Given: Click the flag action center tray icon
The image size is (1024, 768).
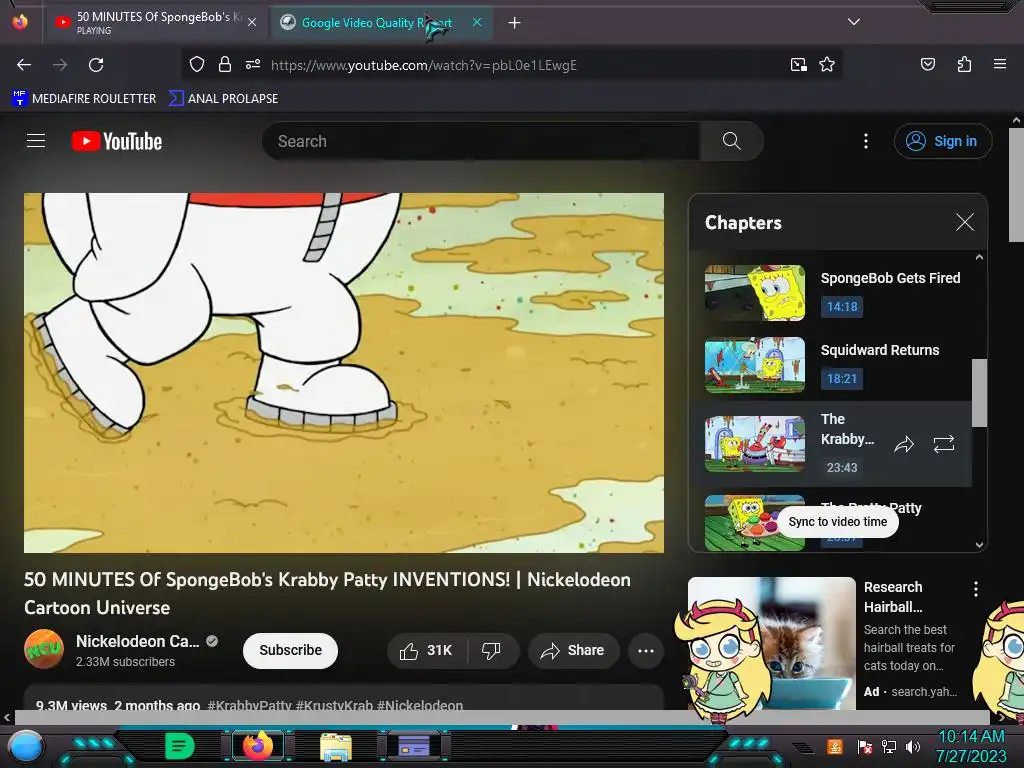Looking at the screenshot, I should 865,746.
